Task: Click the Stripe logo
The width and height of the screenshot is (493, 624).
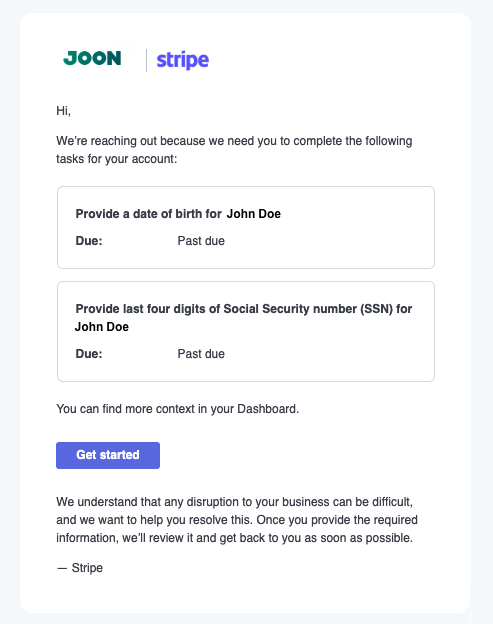Action: [x=183, y=60]
